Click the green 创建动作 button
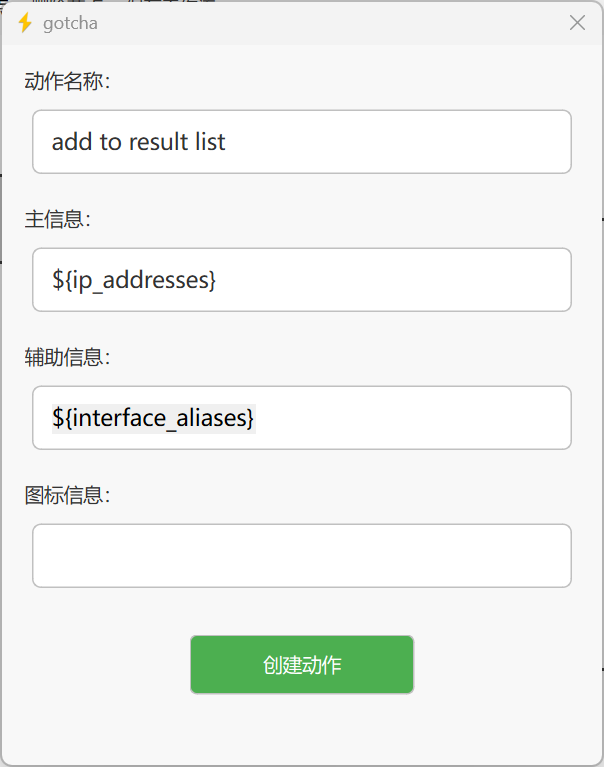Screen dimensions: 604x767 (302, 664)
